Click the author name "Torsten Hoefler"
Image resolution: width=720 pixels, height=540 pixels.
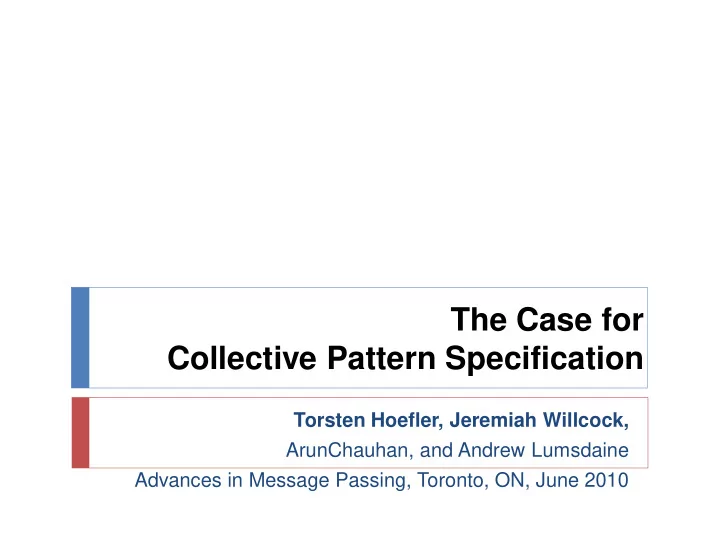366,420
